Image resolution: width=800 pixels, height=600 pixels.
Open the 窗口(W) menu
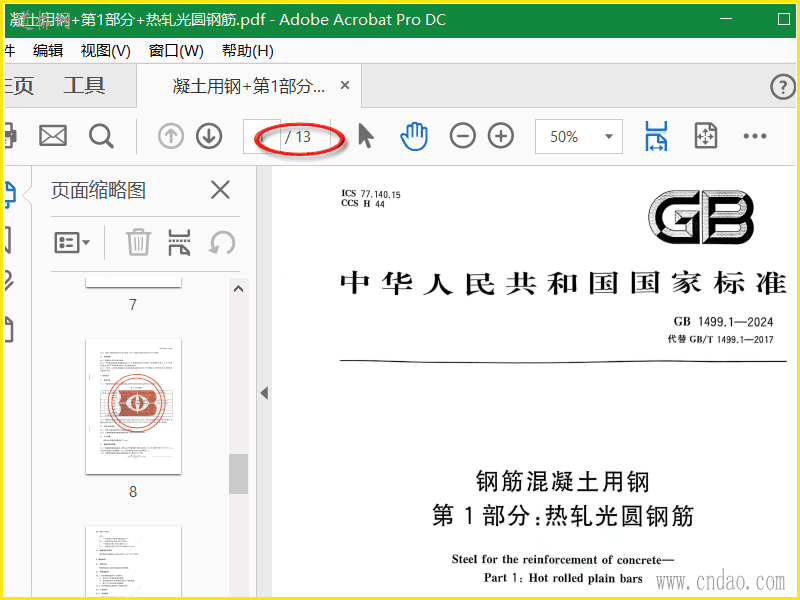coord(176,51)
